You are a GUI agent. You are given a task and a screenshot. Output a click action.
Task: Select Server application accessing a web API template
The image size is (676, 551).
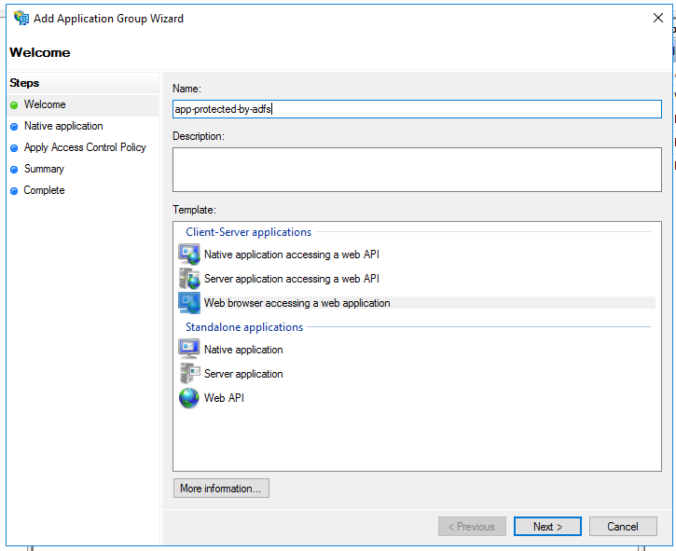click(x=292, y=279)
